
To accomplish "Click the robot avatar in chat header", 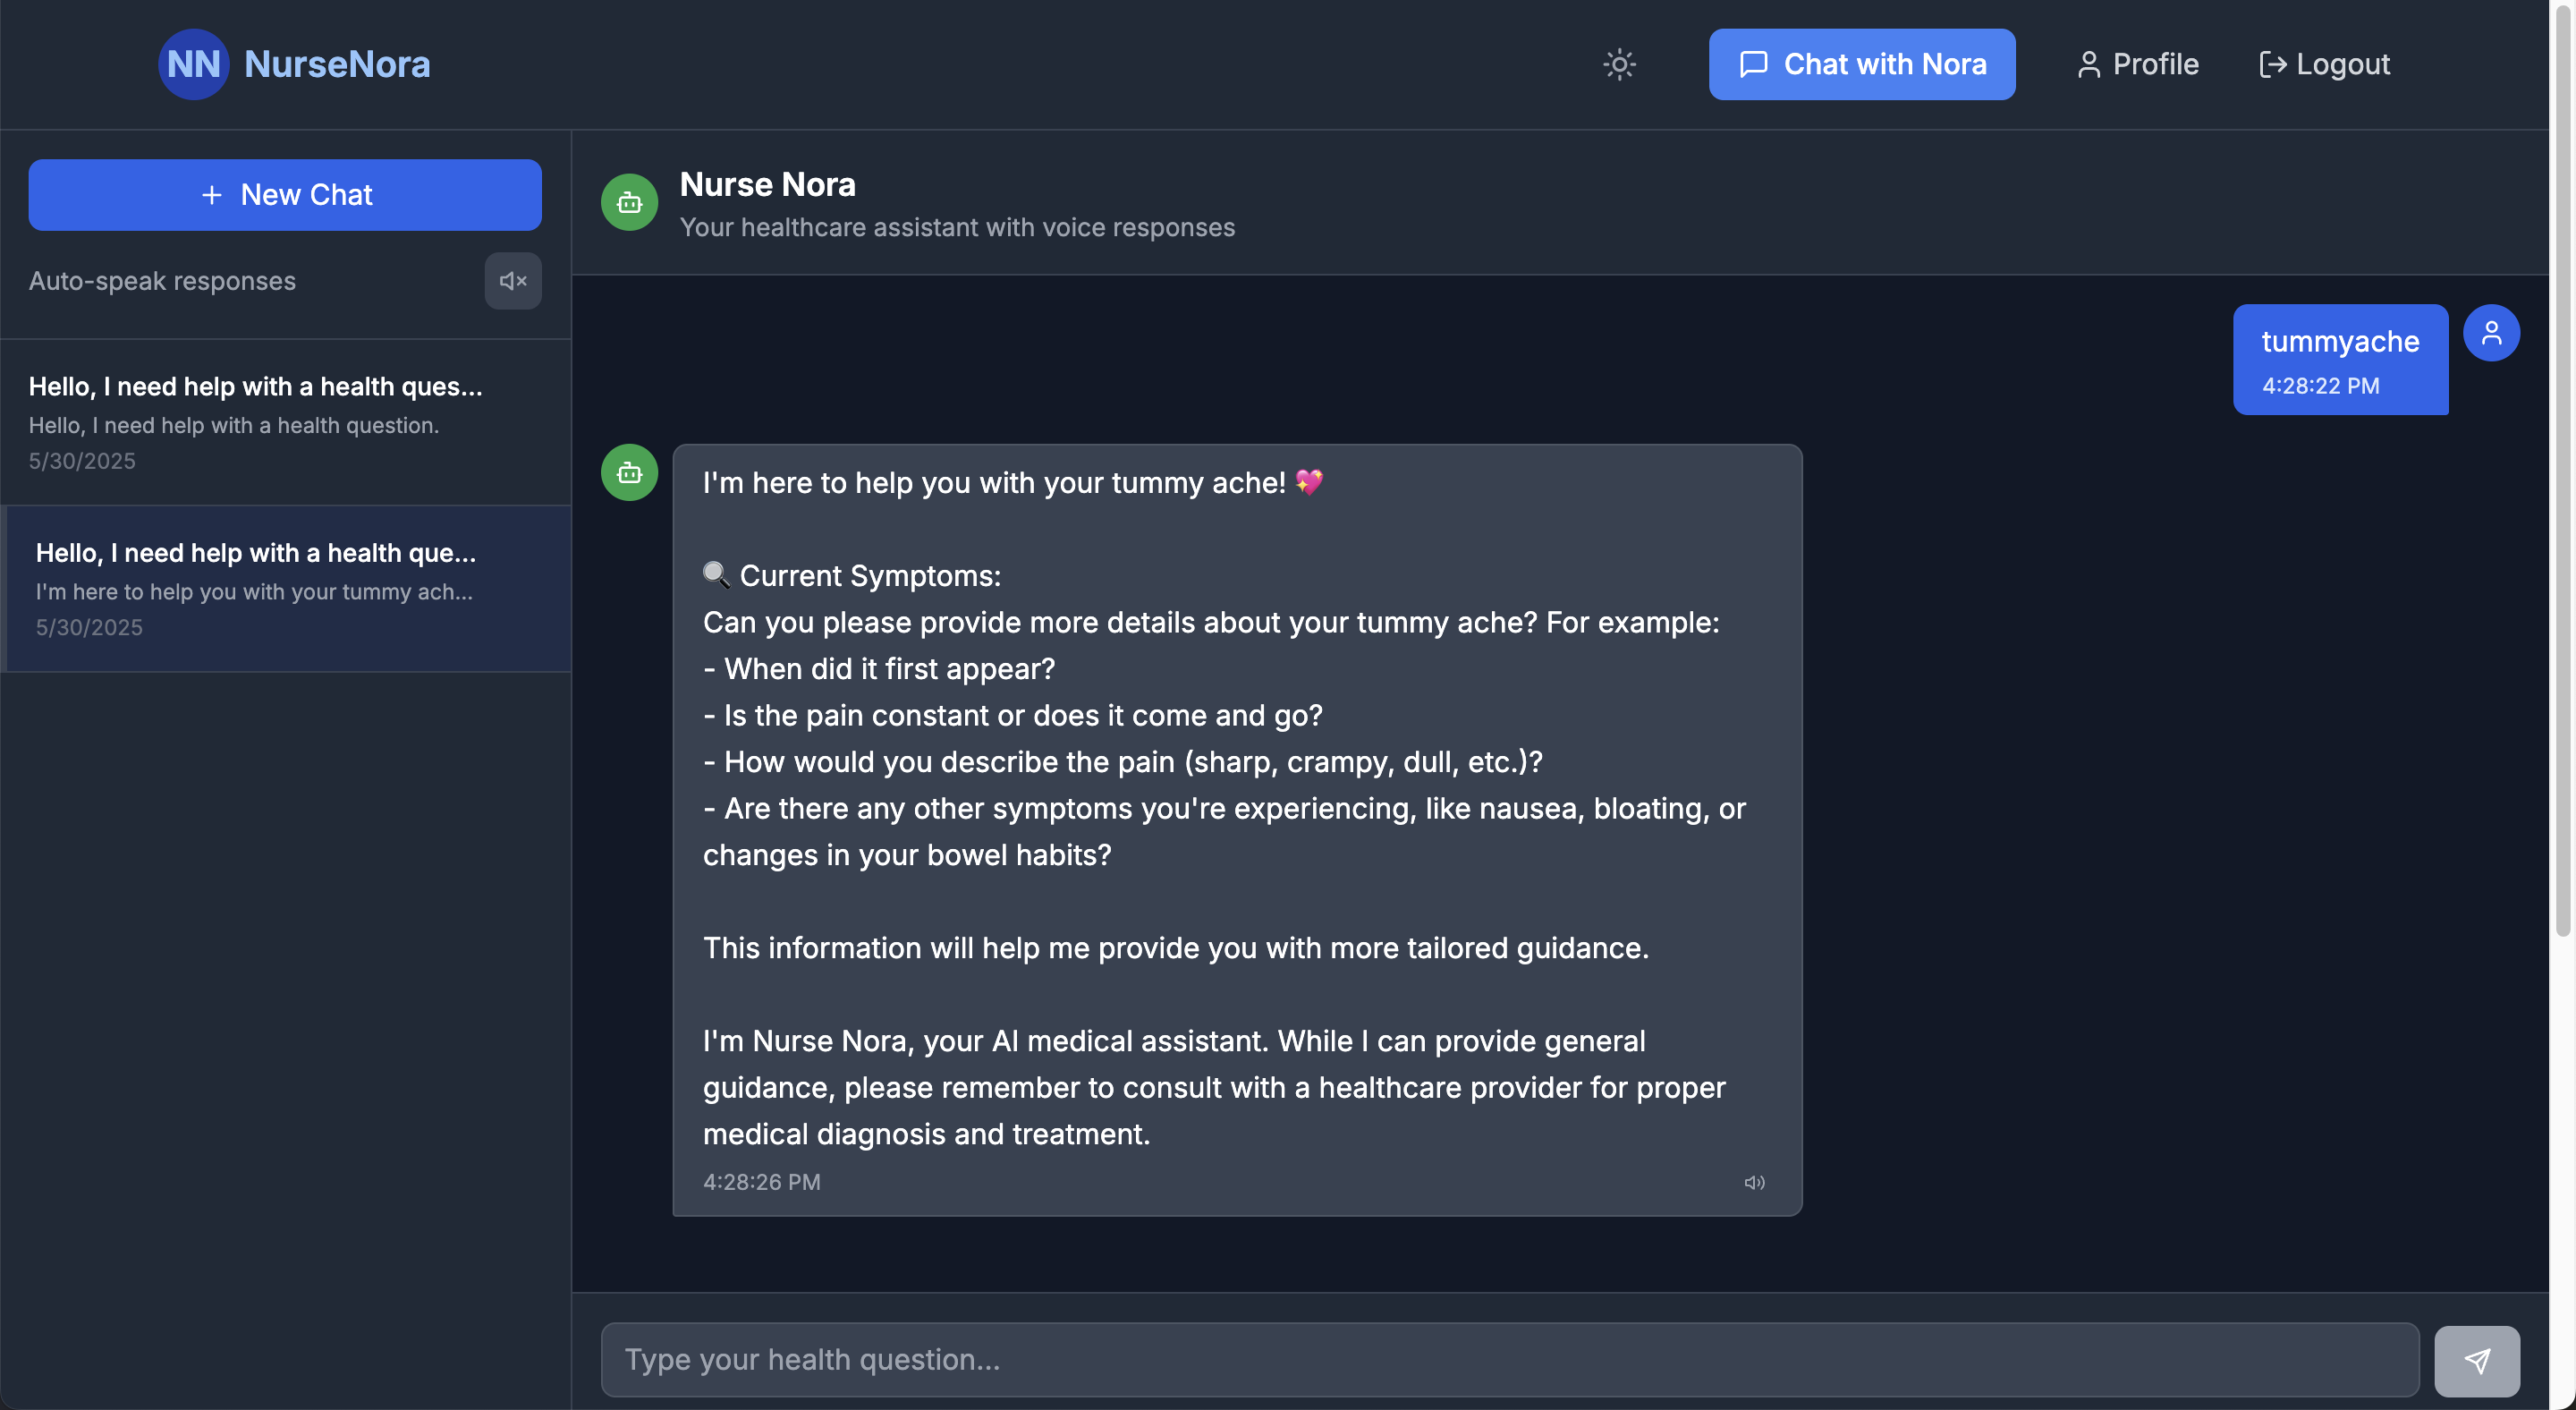I will point(629,202).
